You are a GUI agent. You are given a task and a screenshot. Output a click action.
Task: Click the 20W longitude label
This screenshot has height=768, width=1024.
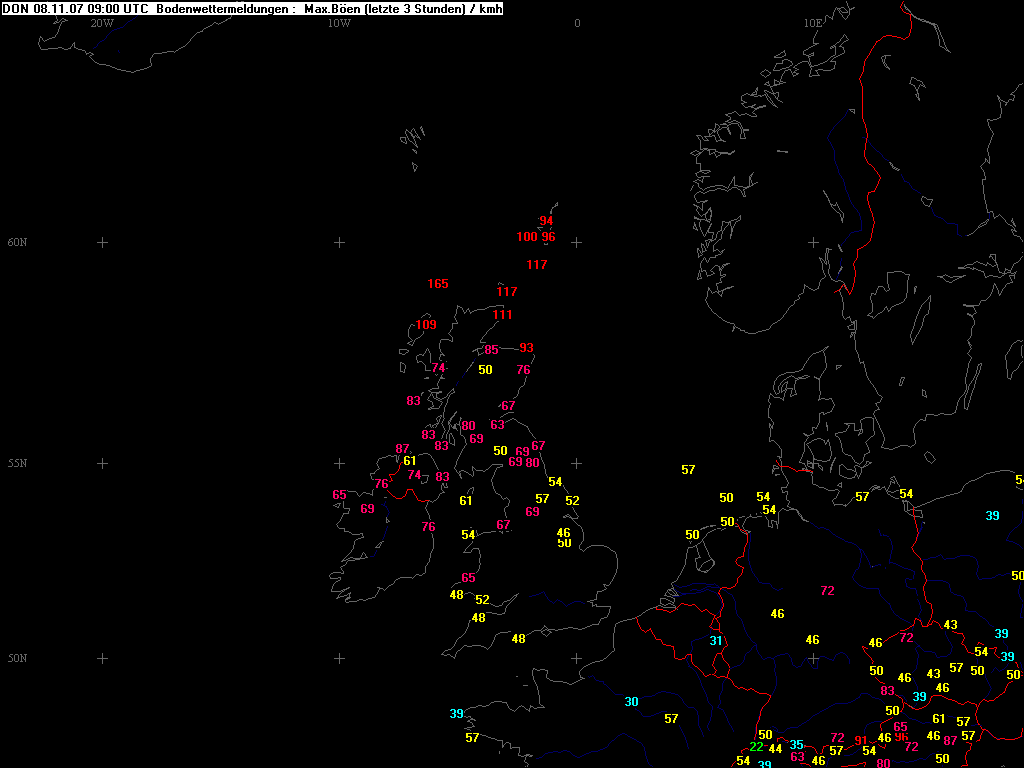tap(101, 23)
